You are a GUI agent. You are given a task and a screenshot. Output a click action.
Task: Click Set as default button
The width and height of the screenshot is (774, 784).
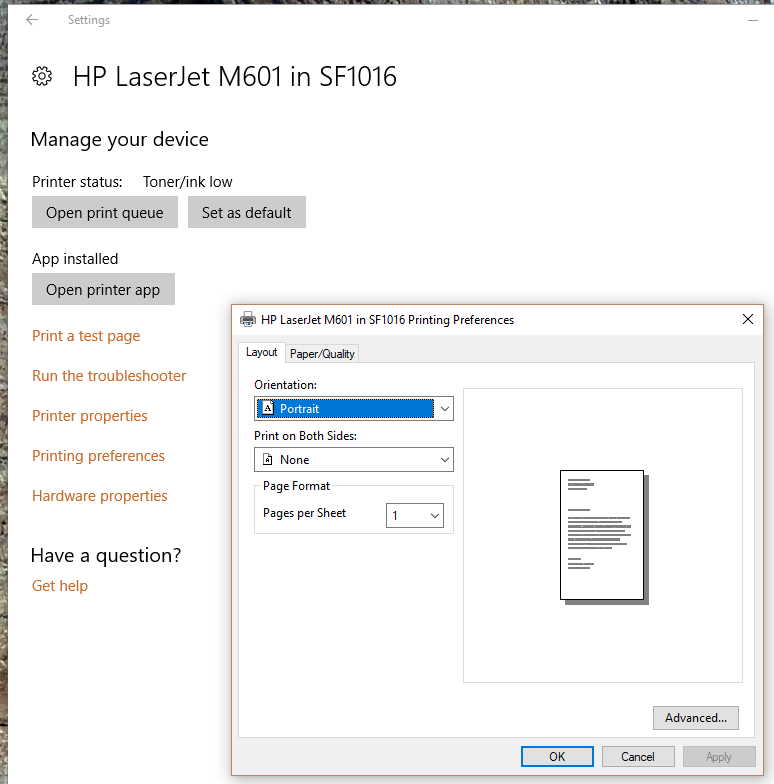(246, 212)
